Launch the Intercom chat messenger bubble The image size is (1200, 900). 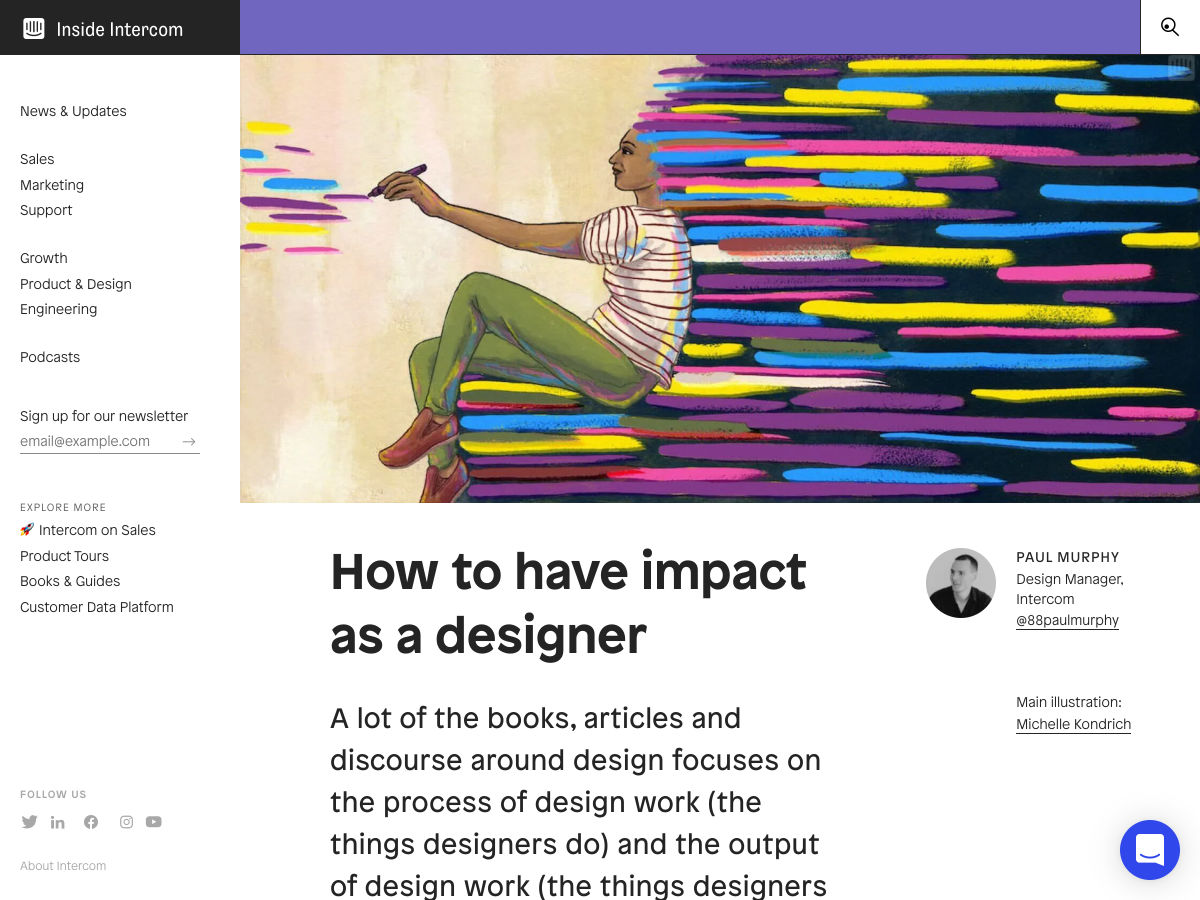point(1150,850)
